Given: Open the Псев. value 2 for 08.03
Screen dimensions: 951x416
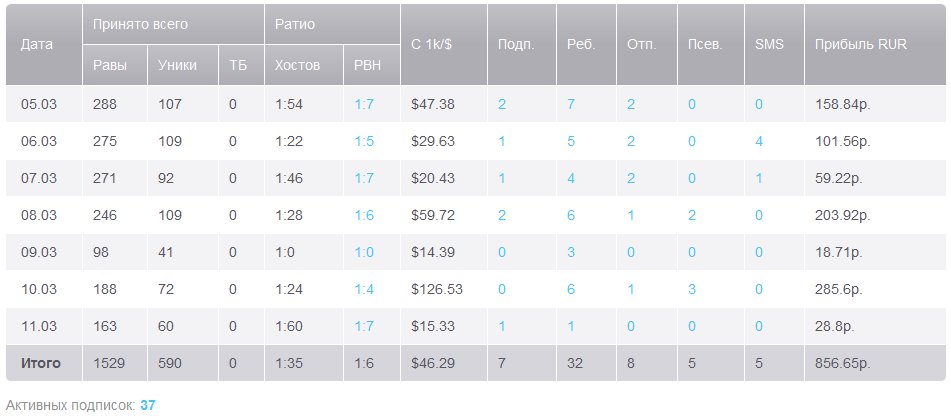Looking at the screenshot, I should [x=691, y=215].
